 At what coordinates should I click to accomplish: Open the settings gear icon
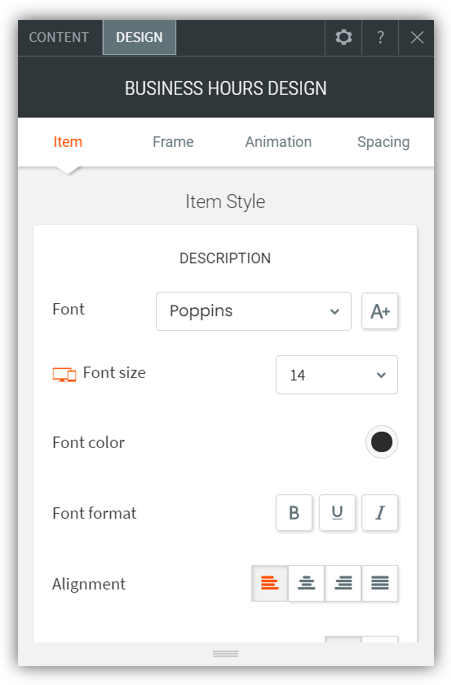[343, 38]
